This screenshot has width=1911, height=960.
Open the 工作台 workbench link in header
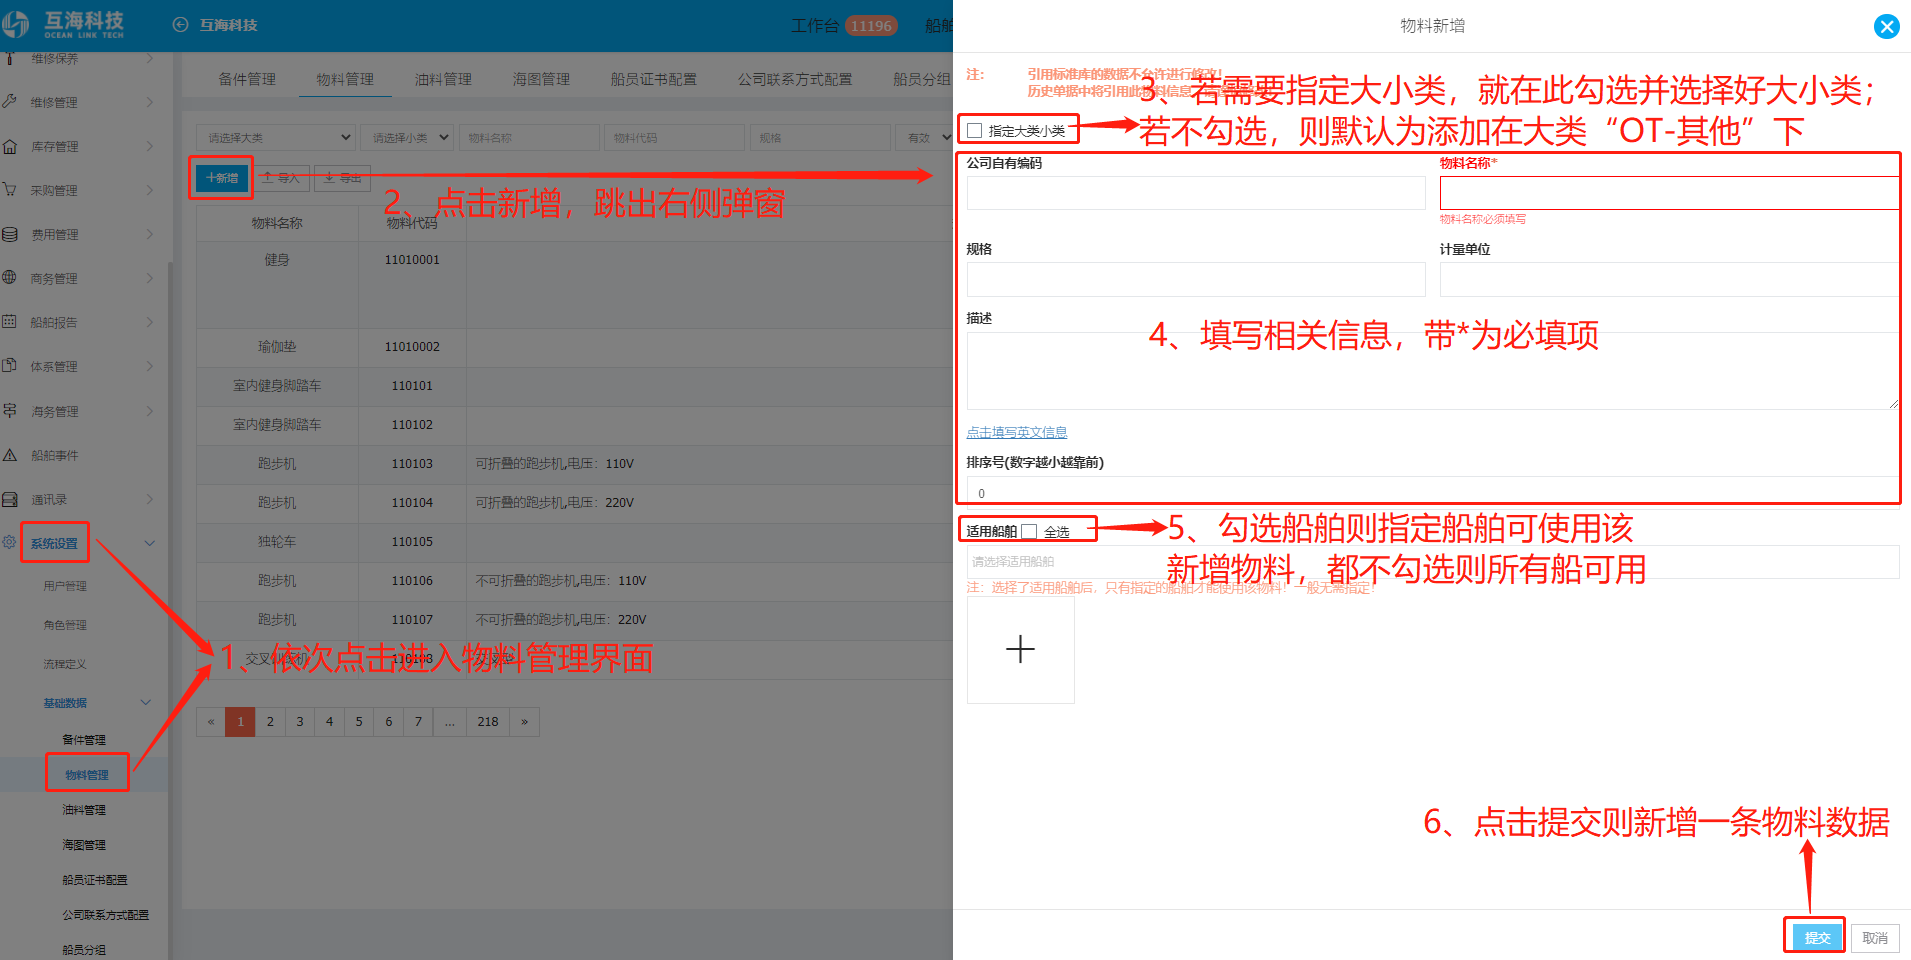point(815,25)
